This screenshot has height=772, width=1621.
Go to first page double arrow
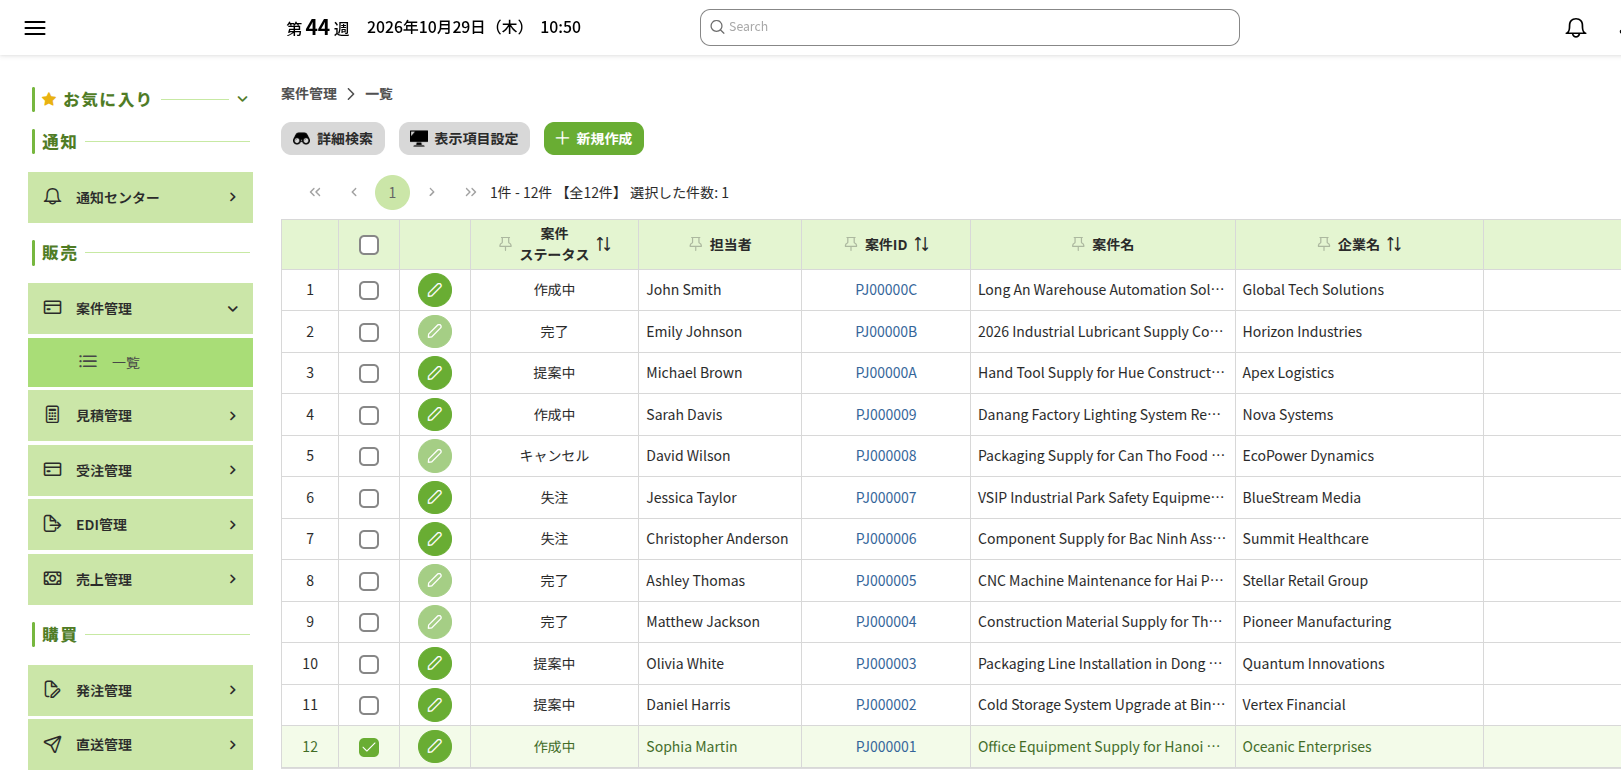click(x=315, y=192)
